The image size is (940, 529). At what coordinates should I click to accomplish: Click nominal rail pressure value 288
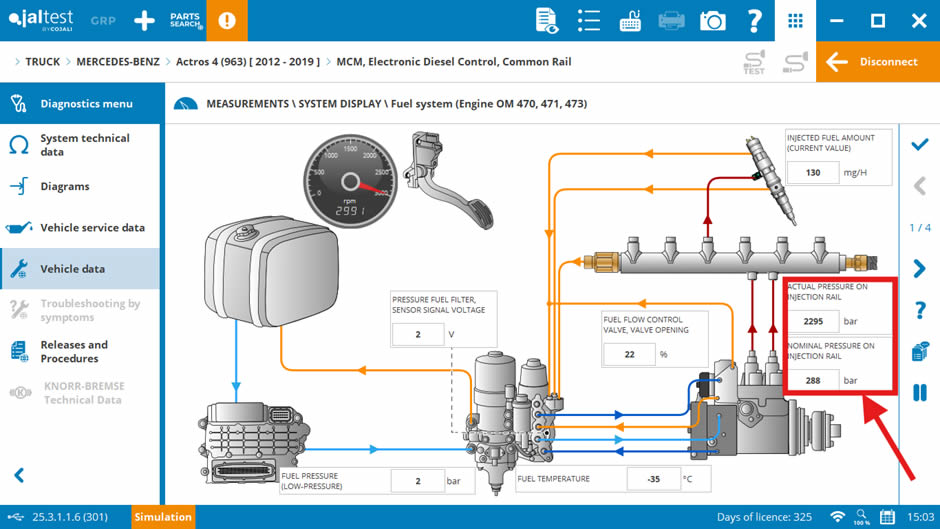813,380
